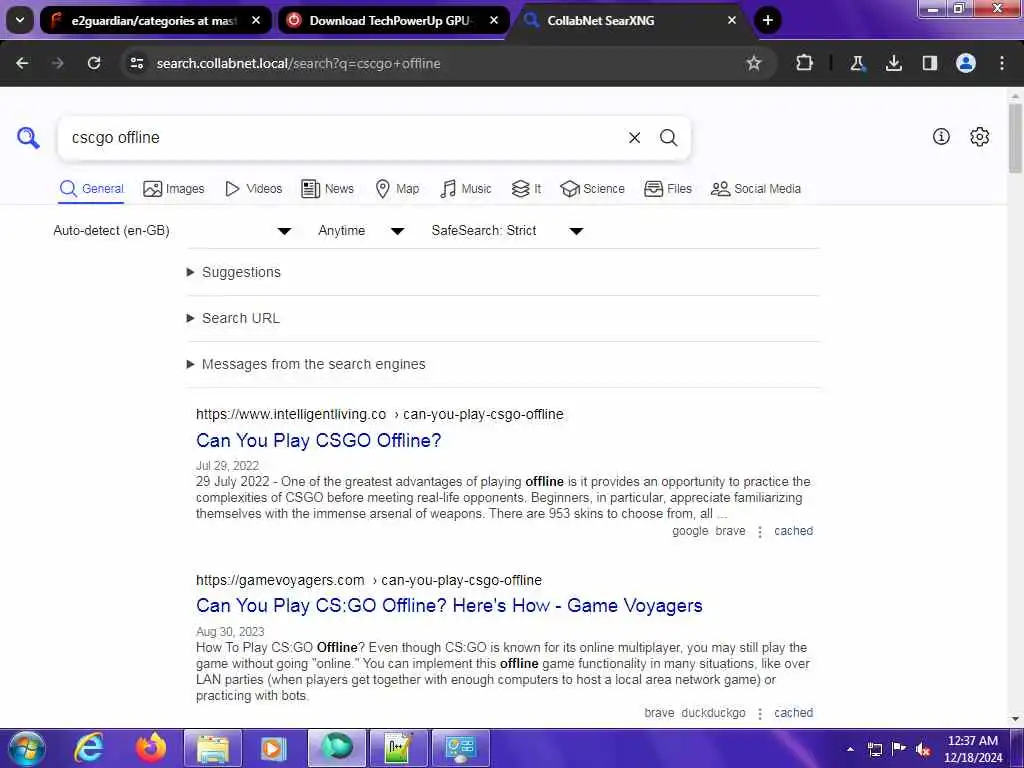Viewport: 1024px width, 768px height.
Task: Click the intelligentliving.co URL
Action: pos(379,415)
